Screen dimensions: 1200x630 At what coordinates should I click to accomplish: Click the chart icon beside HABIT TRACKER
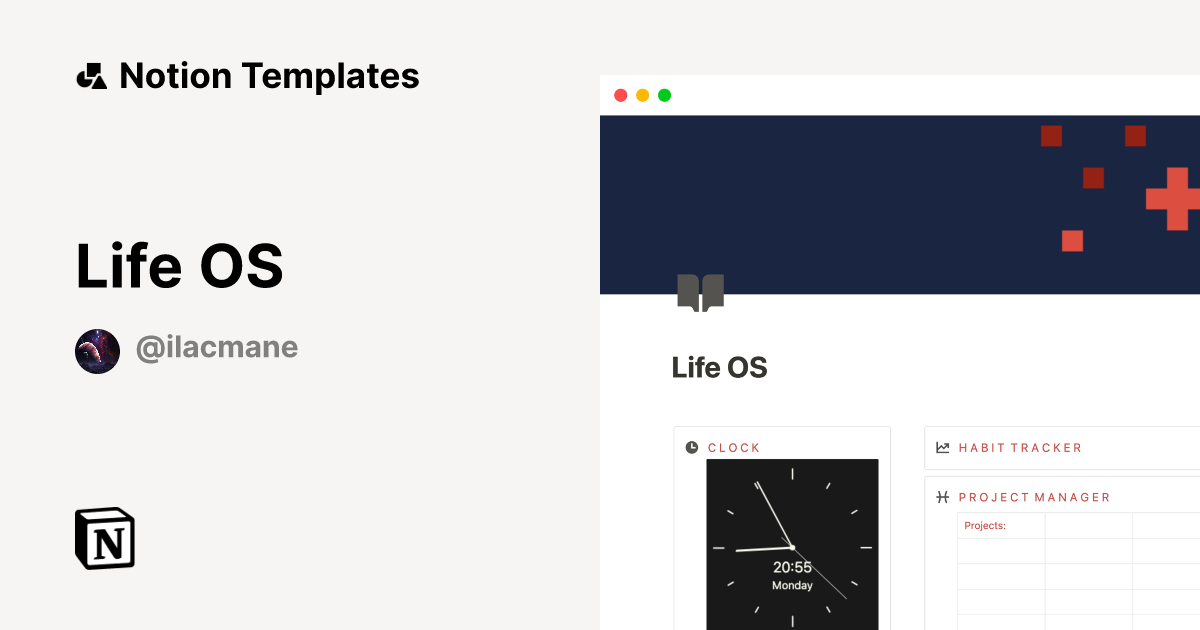941,447
